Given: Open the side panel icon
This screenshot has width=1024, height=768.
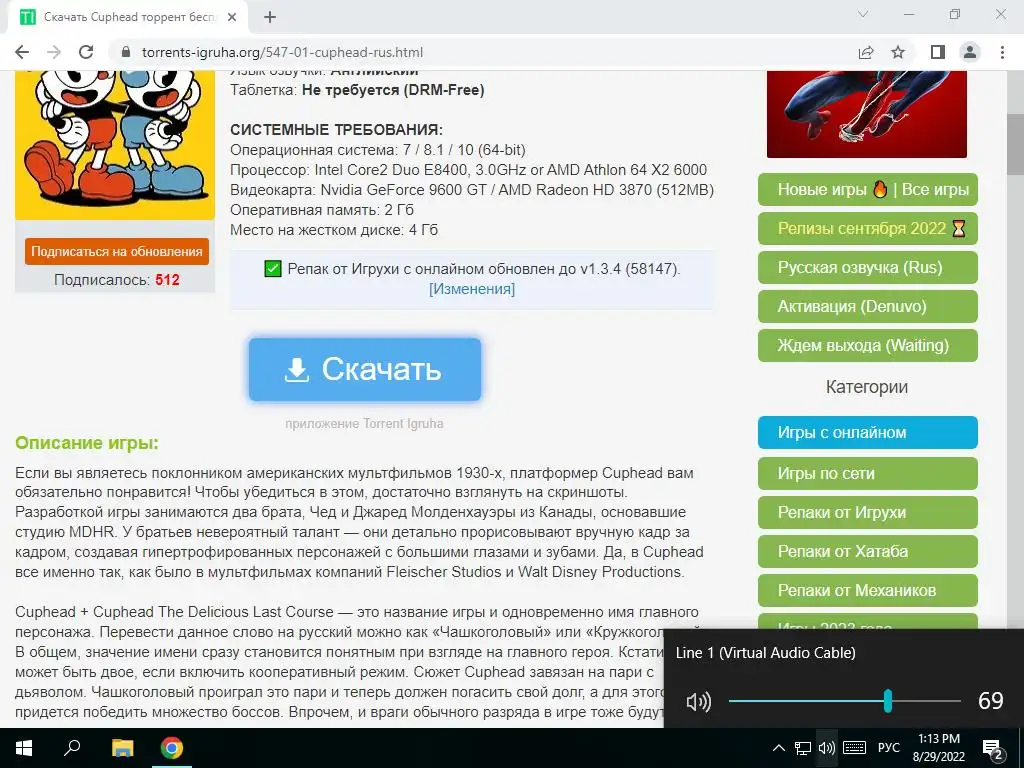Looking at the screenshot, I should coord(938,52).
